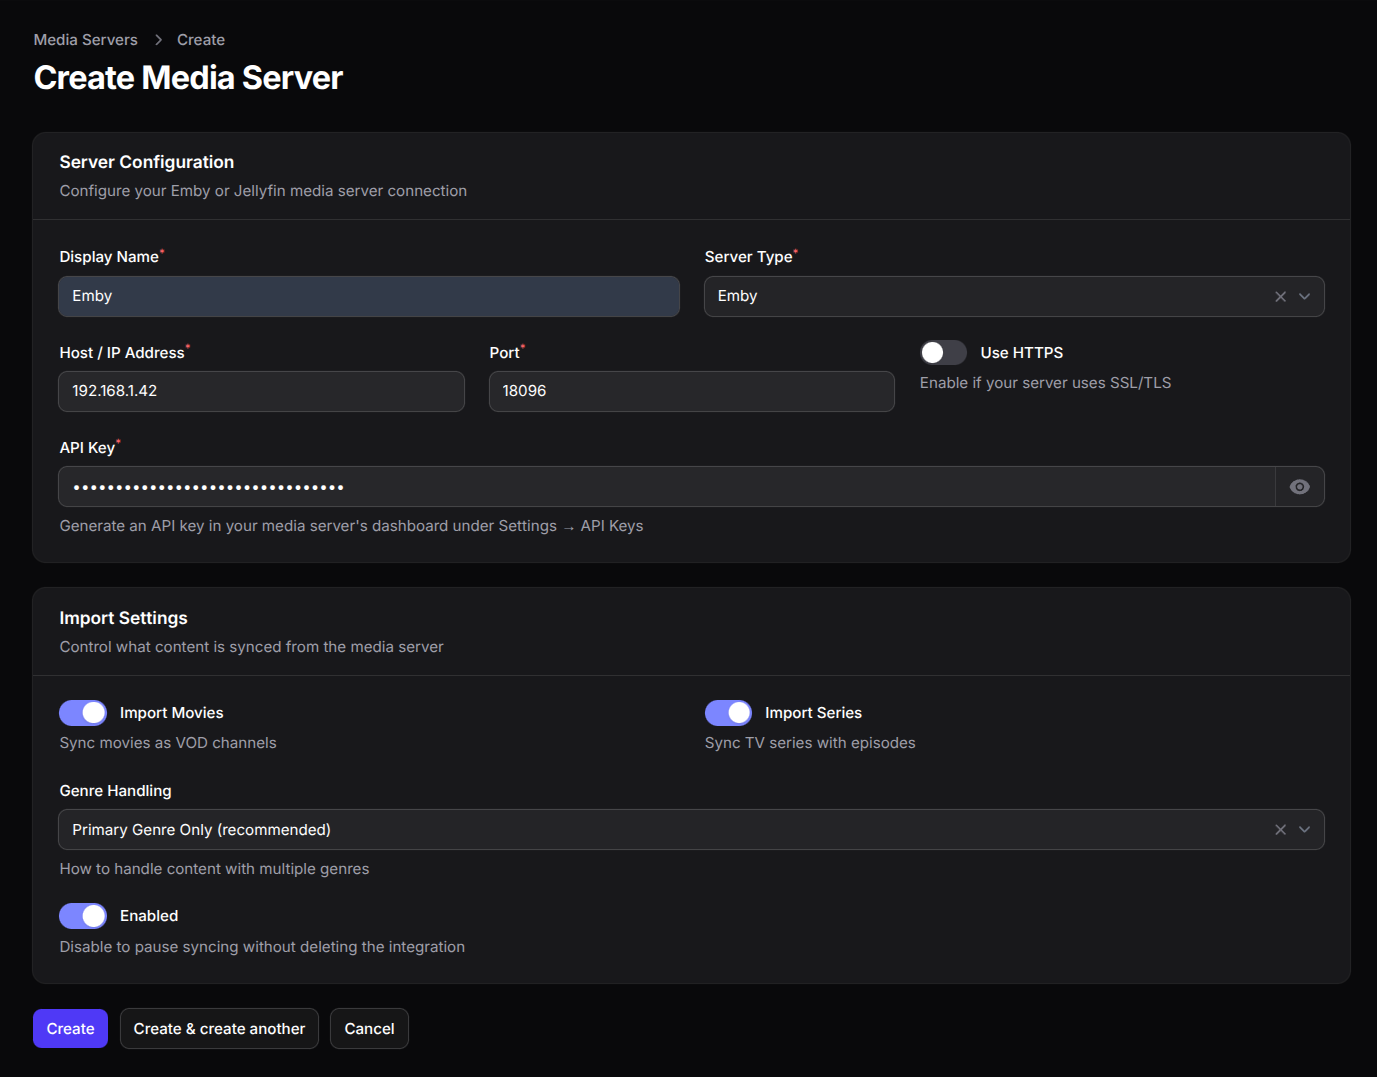This screenshot has height=1077, width=1377.
Task: Click the chevron on Server Type field
Action: [x=1304, y=296]
